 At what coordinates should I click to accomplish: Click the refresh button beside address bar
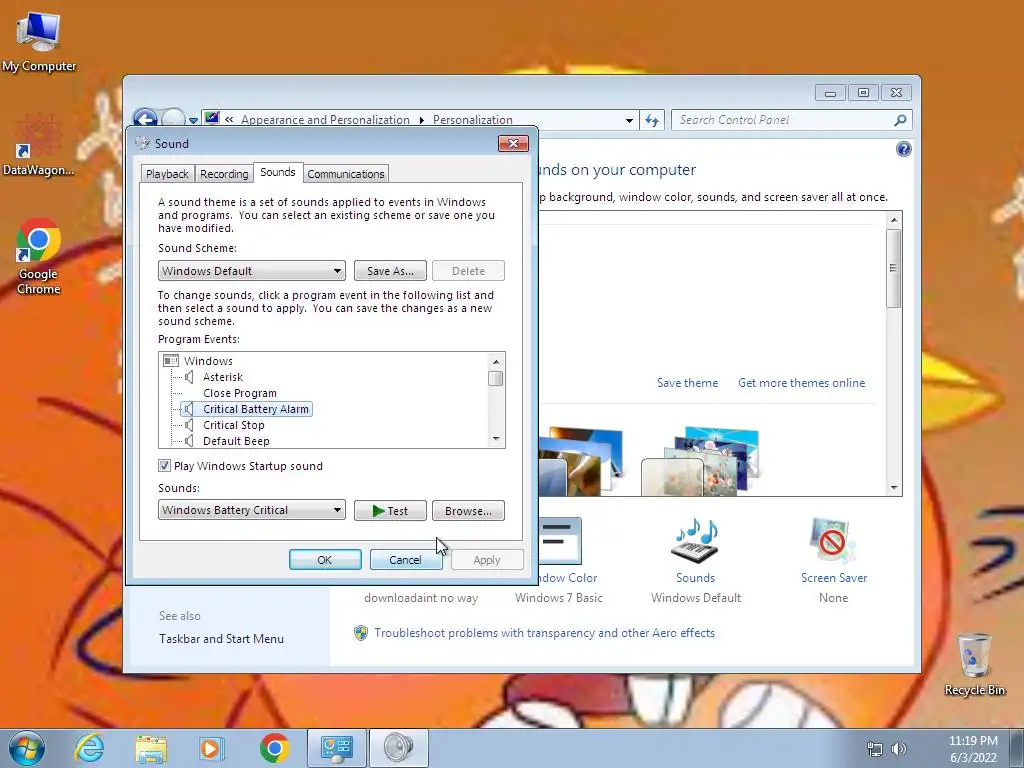pos(652,120)
